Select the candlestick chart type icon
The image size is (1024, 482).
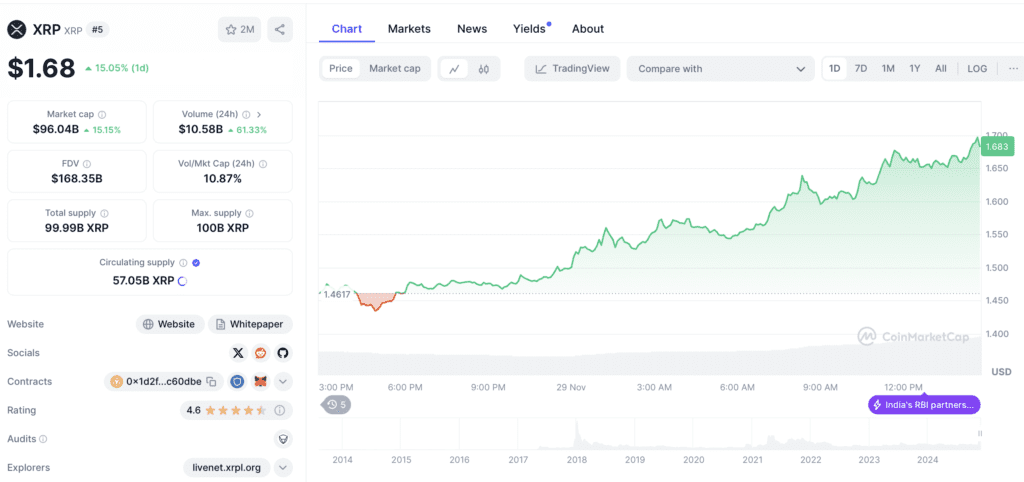tap(484, 69)
